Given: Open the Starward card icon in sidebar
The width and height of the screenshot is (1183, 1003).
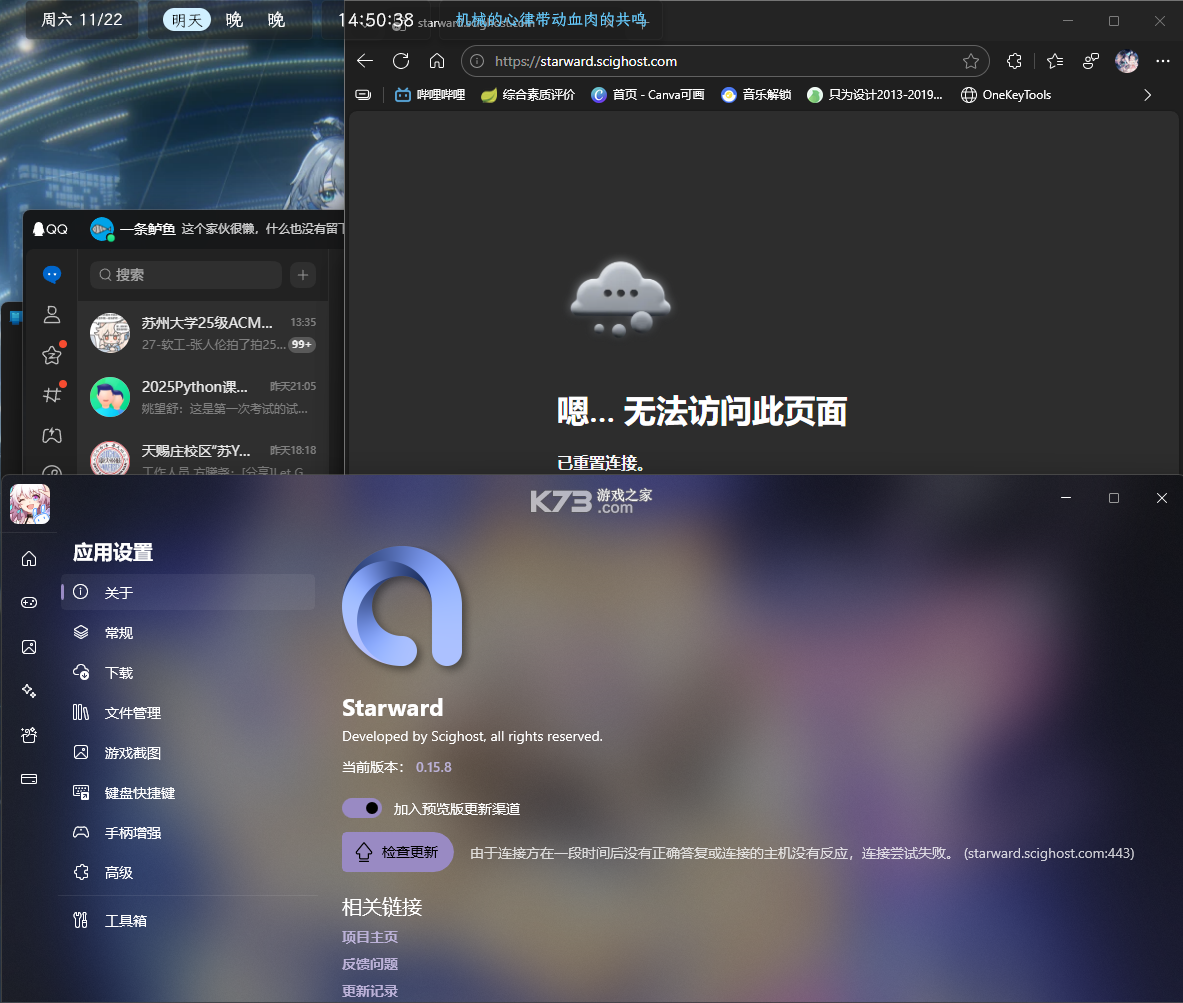Looking at the screenshot, I should click(x=29, y=779).
